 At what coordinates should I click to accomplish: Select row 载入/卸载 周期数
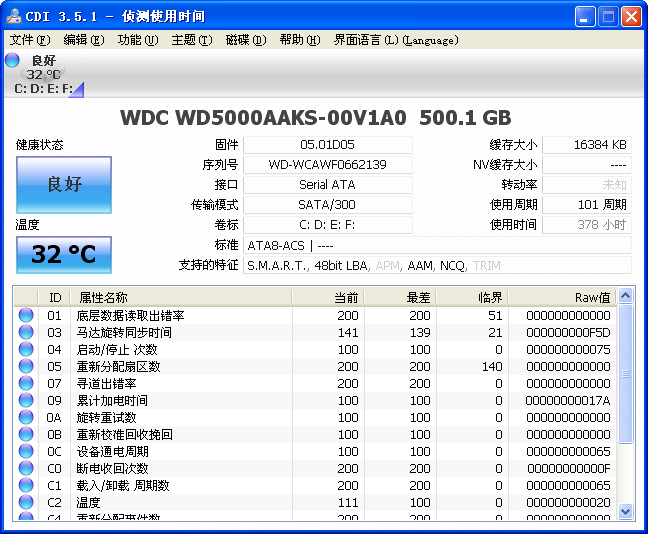(x=315, y=485)
